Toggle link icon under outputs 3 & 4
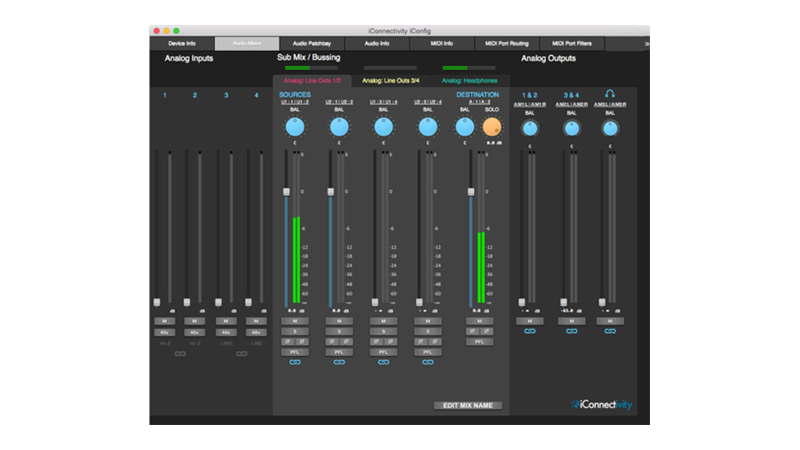Screen dimensions: 800x450 571,331
